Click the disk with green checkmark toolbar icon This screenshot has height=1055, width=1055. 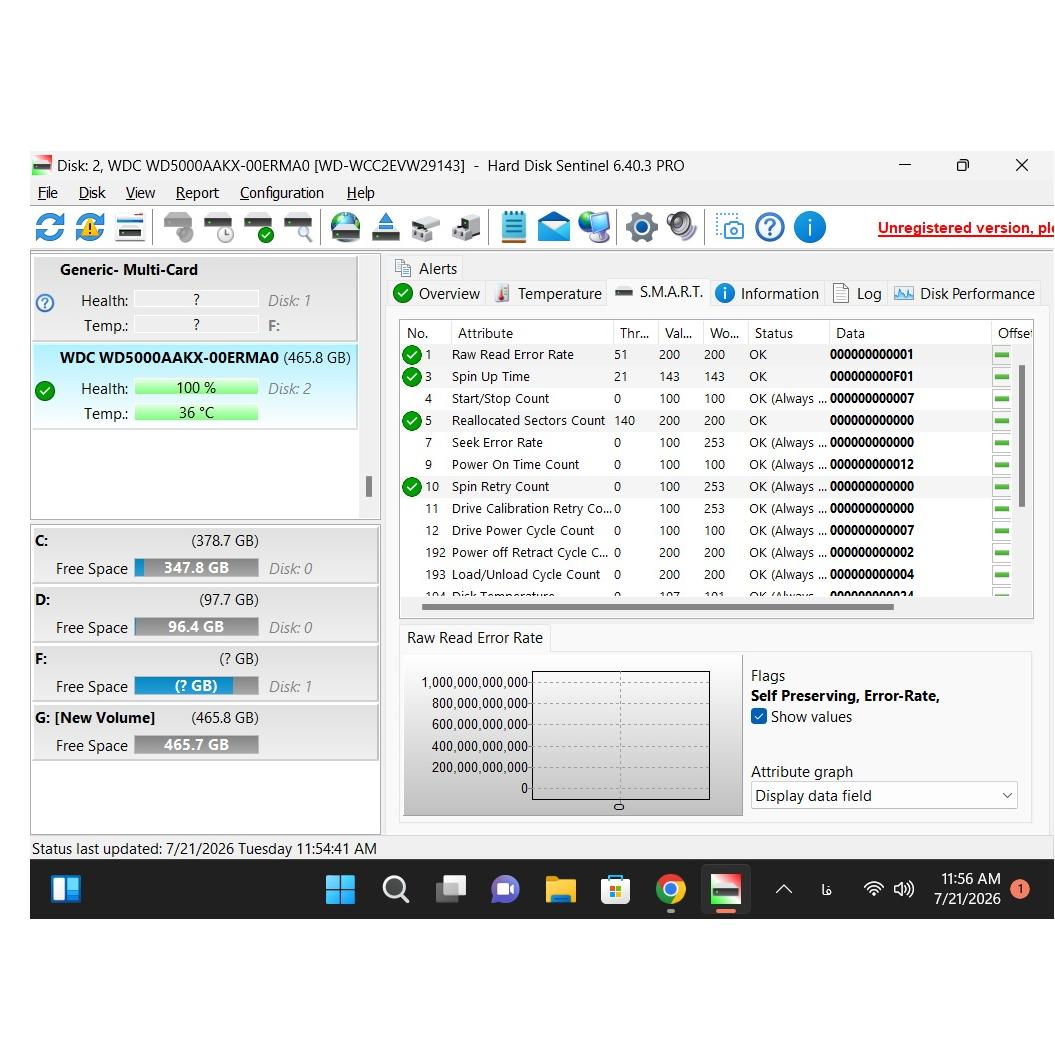point(259,227)
